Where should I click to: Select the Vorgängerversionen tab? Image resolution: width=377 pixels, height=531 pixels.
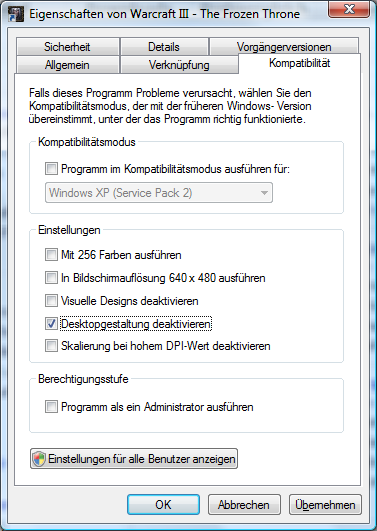click(284, 46)
